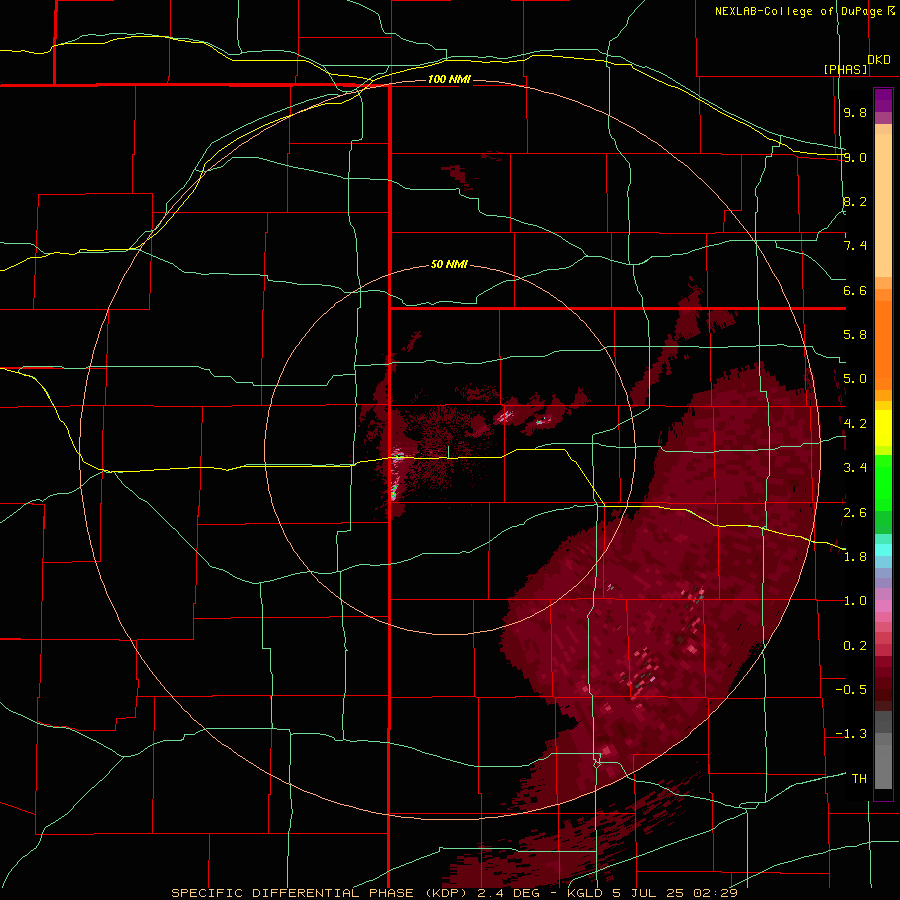Click the 2.6 scale value

coord(855,513)
